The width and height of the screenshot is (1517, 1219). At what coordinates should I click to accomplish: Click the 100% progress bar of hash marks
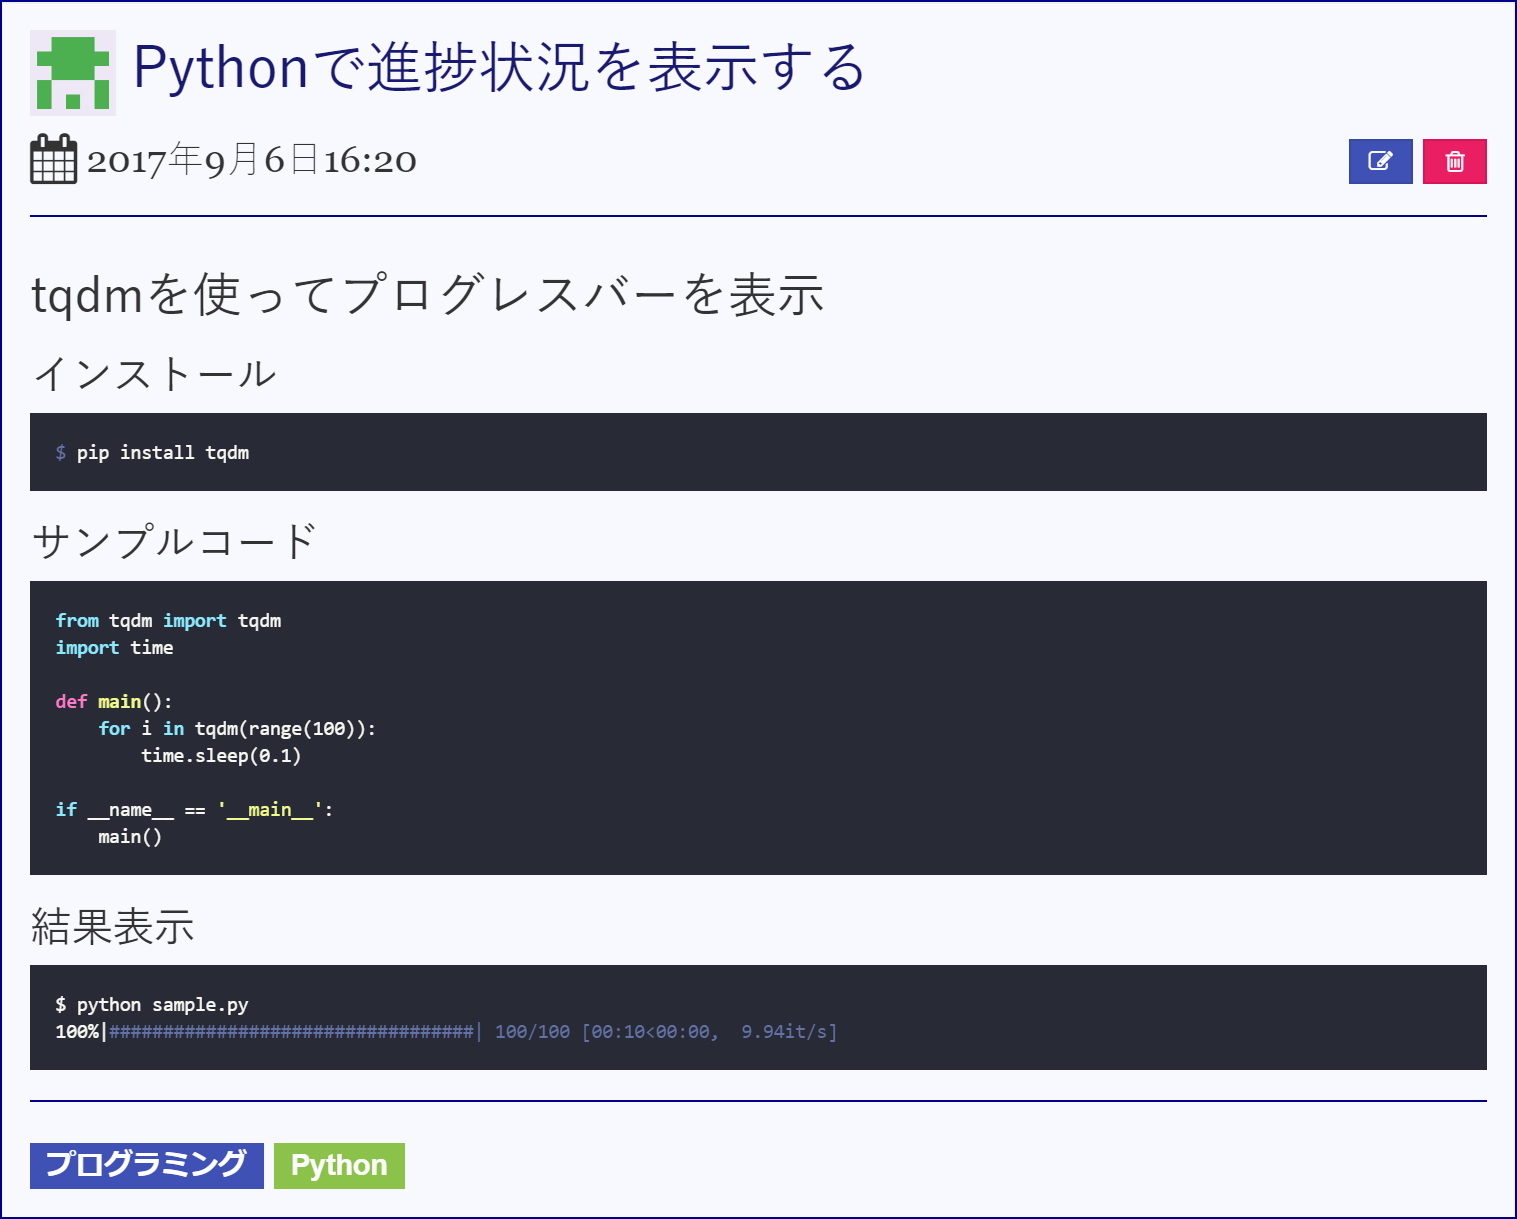pos(290,1031)
